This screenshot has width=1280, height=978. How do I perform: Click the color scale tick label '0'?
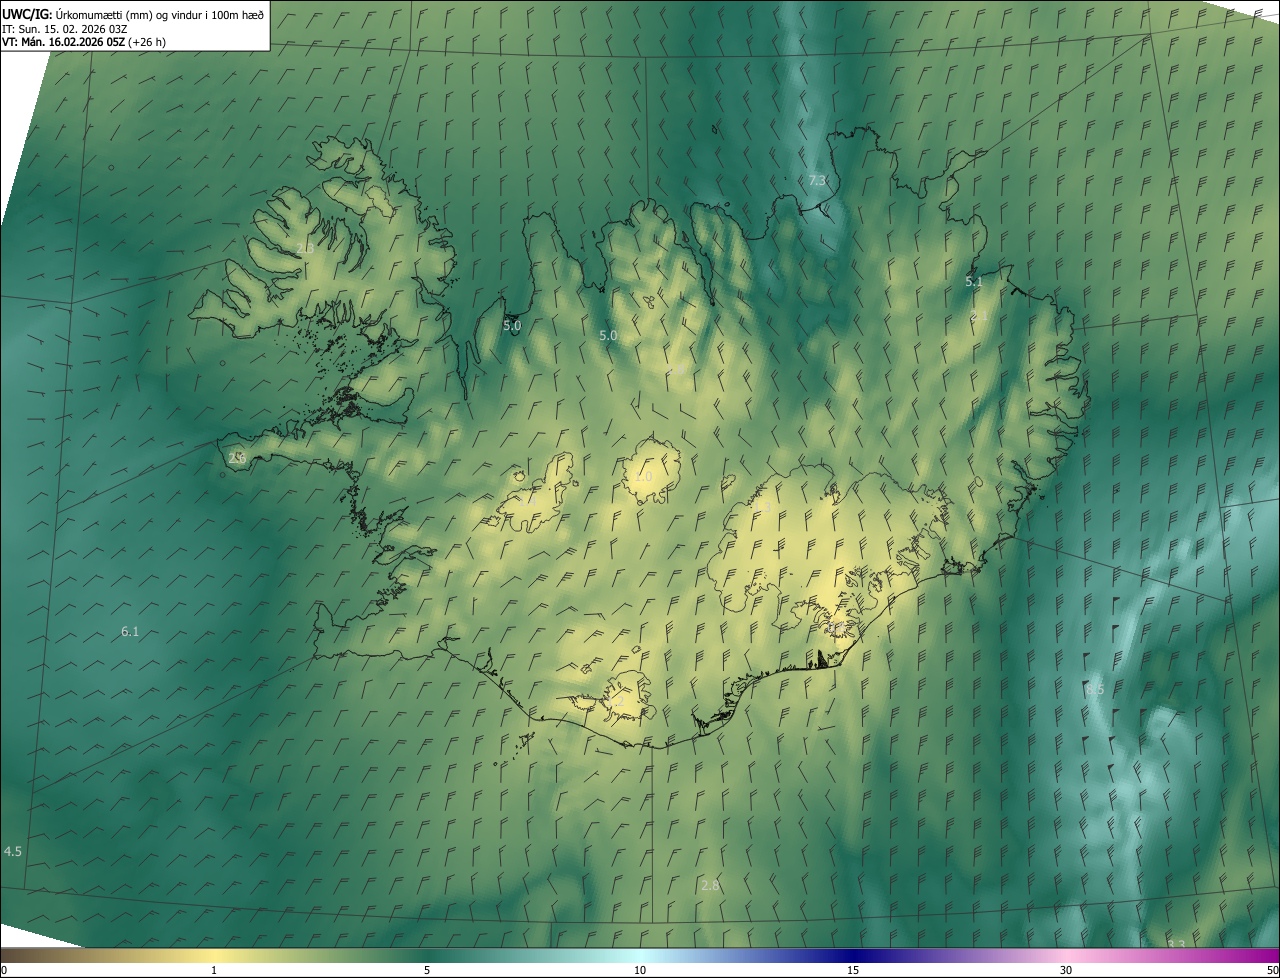[x=4, y=970]
